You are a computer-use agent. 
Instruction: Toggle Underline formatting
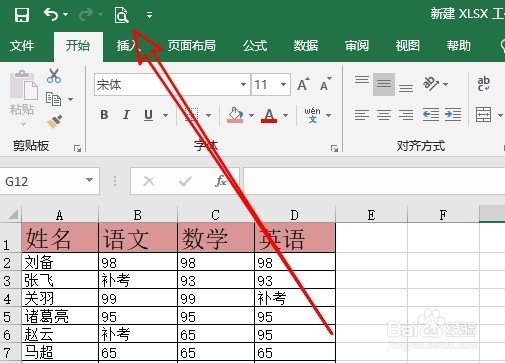(x=149, y=115)
